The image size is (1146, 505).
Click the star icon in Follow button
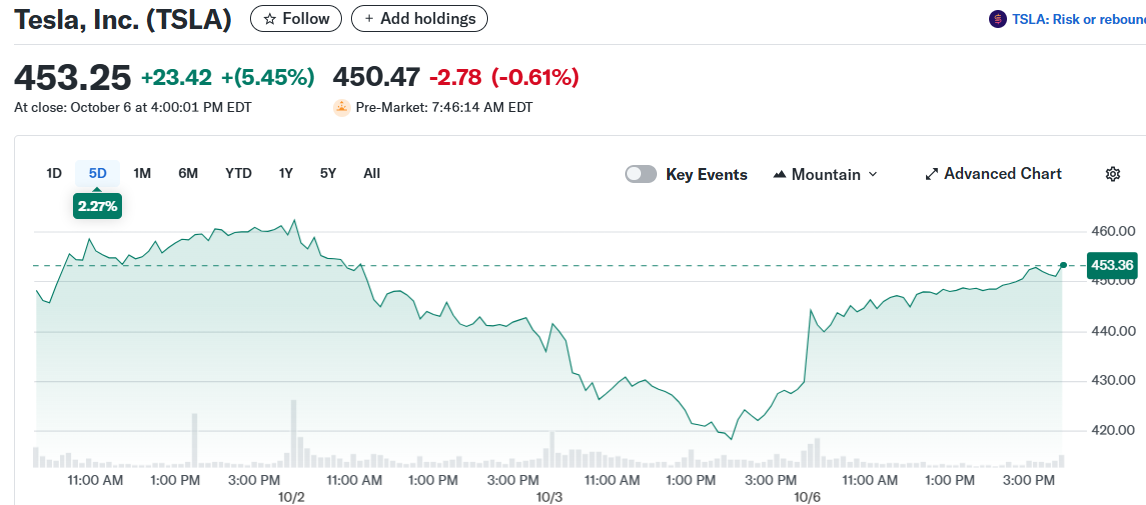[269, 19]
